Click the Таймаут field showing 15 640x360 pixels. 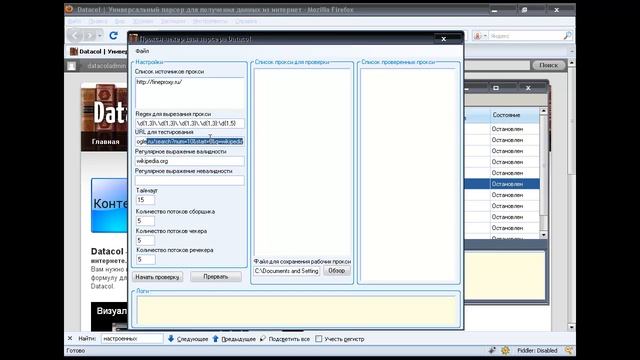[x=145, y=200]
